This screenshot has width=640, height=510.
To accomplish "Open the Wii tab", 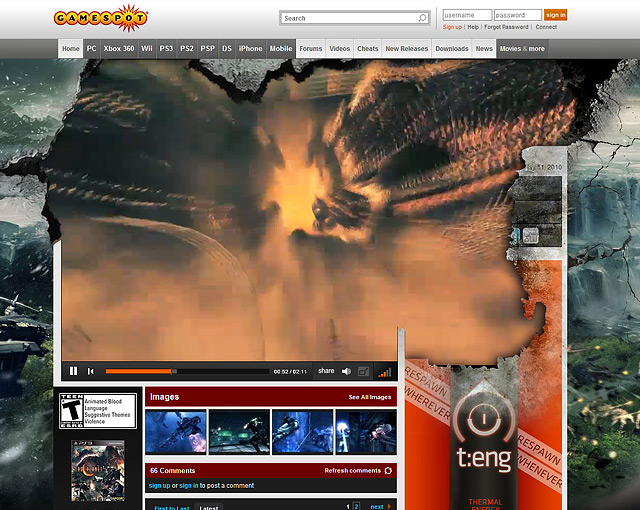I will point(147,49).
